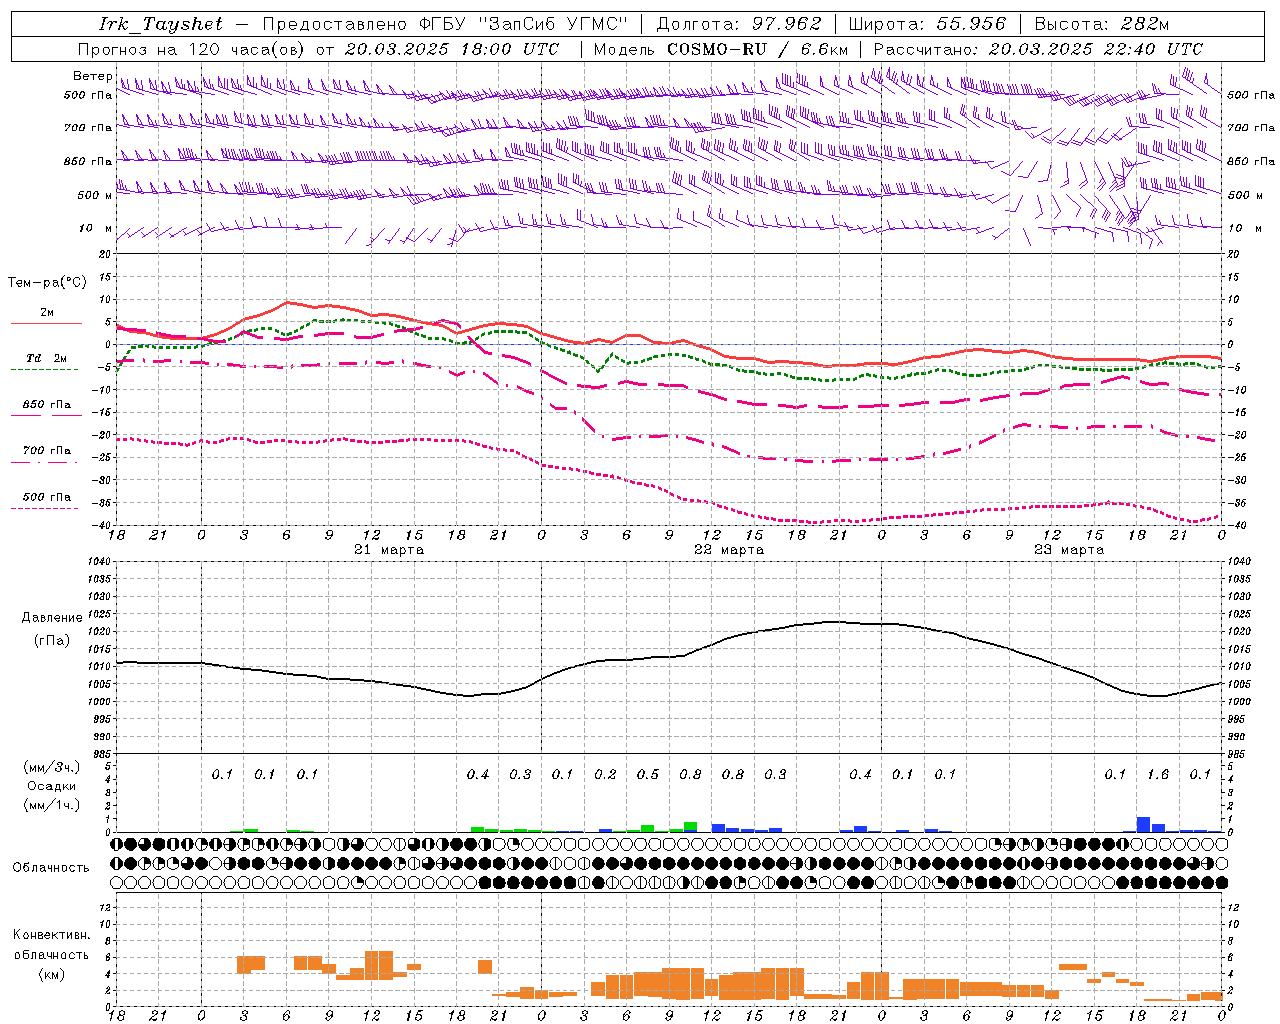The image size is (1280, 1024).
Task: Click the '21 марта' date label
Action: tap(389, 550)
